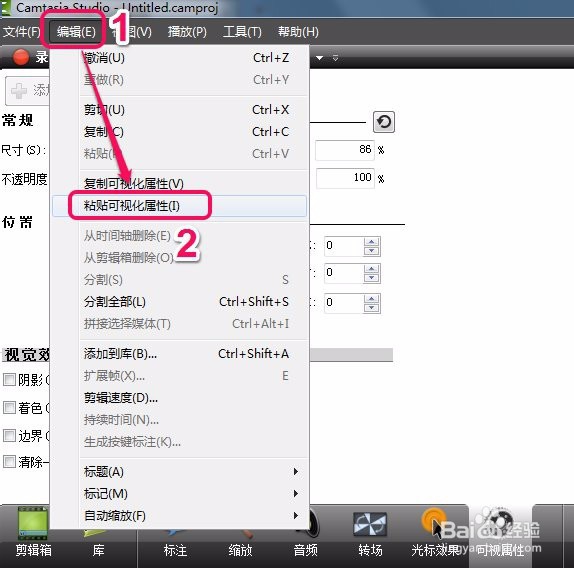574x568 pixels.
Task: Select 粘贴可视化属性(I) menu entry
Action: 179,206
